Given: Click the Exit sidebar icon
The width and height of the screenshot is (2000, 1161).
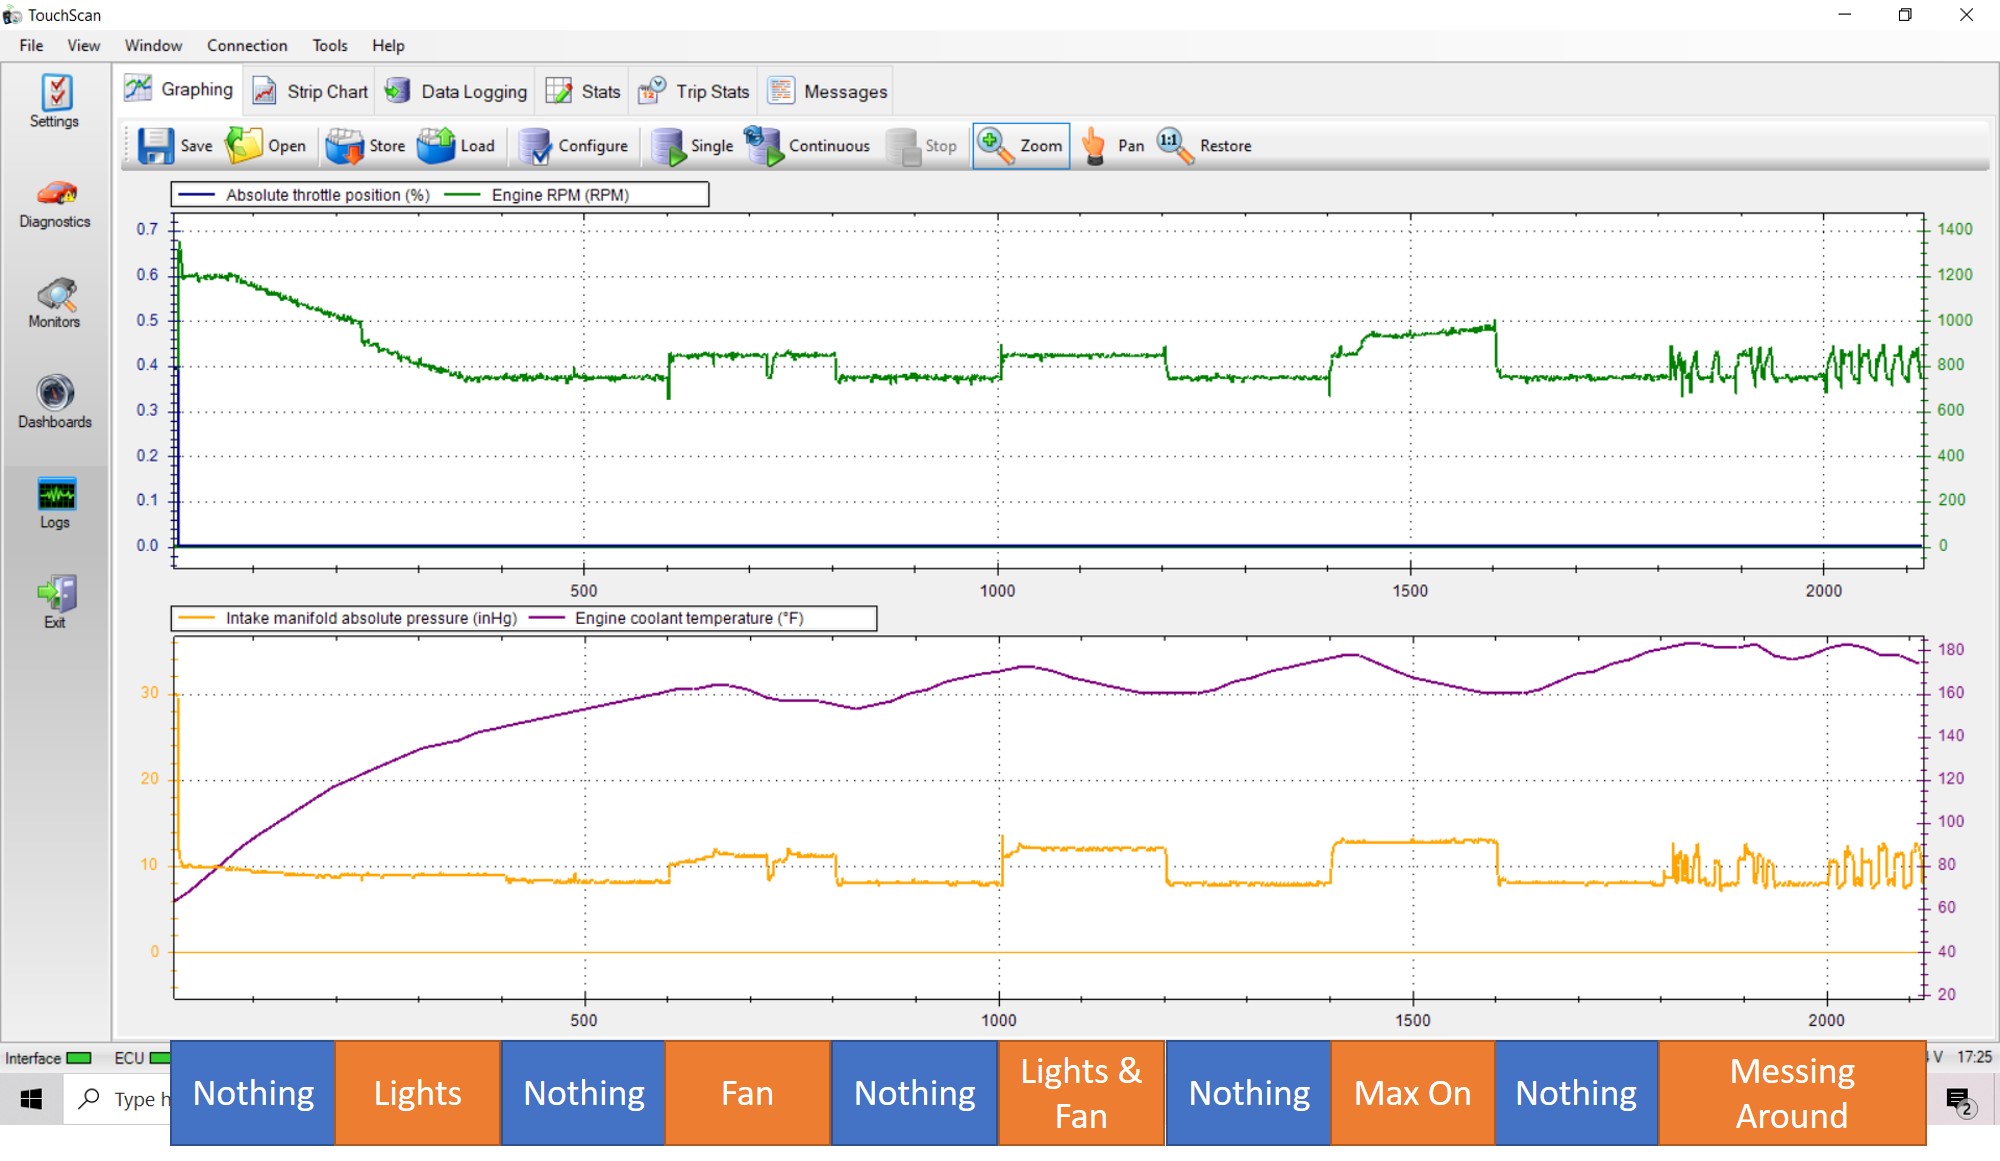Looking at the screenshot, I should point(55,602).
